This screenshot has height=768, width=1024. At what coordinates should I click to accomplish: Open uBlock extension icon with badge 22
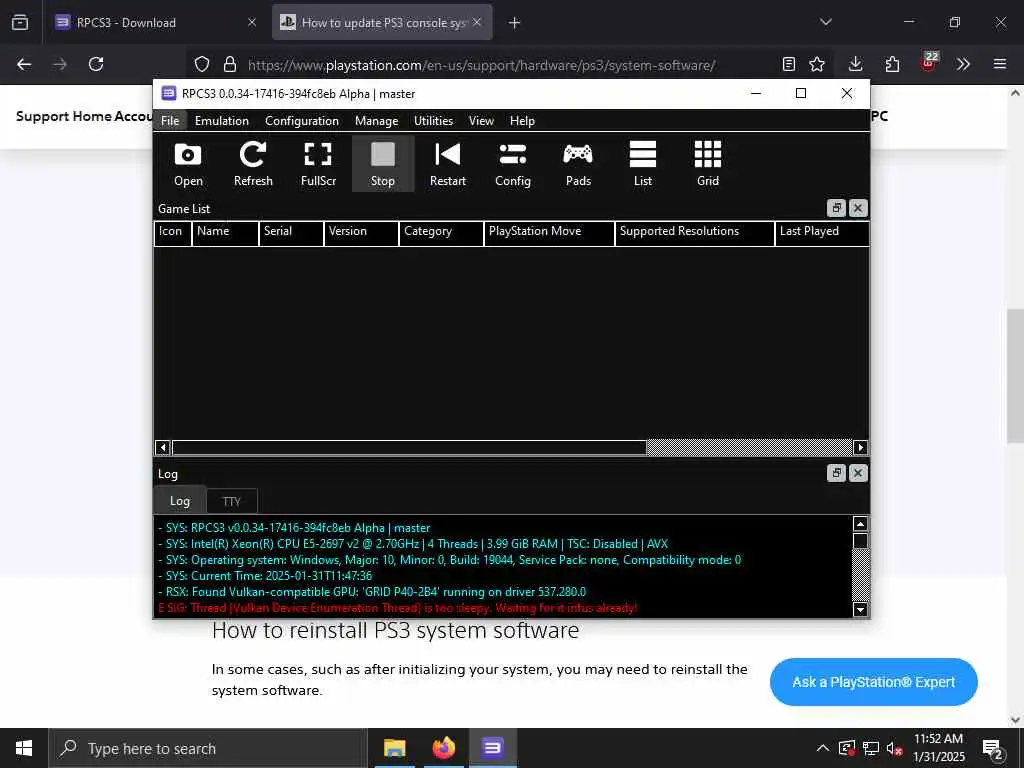[x=929, y=63]
